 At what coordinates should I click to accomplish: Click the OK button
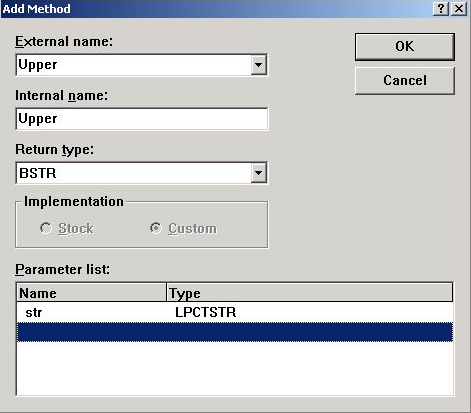[x=405, y=47]
